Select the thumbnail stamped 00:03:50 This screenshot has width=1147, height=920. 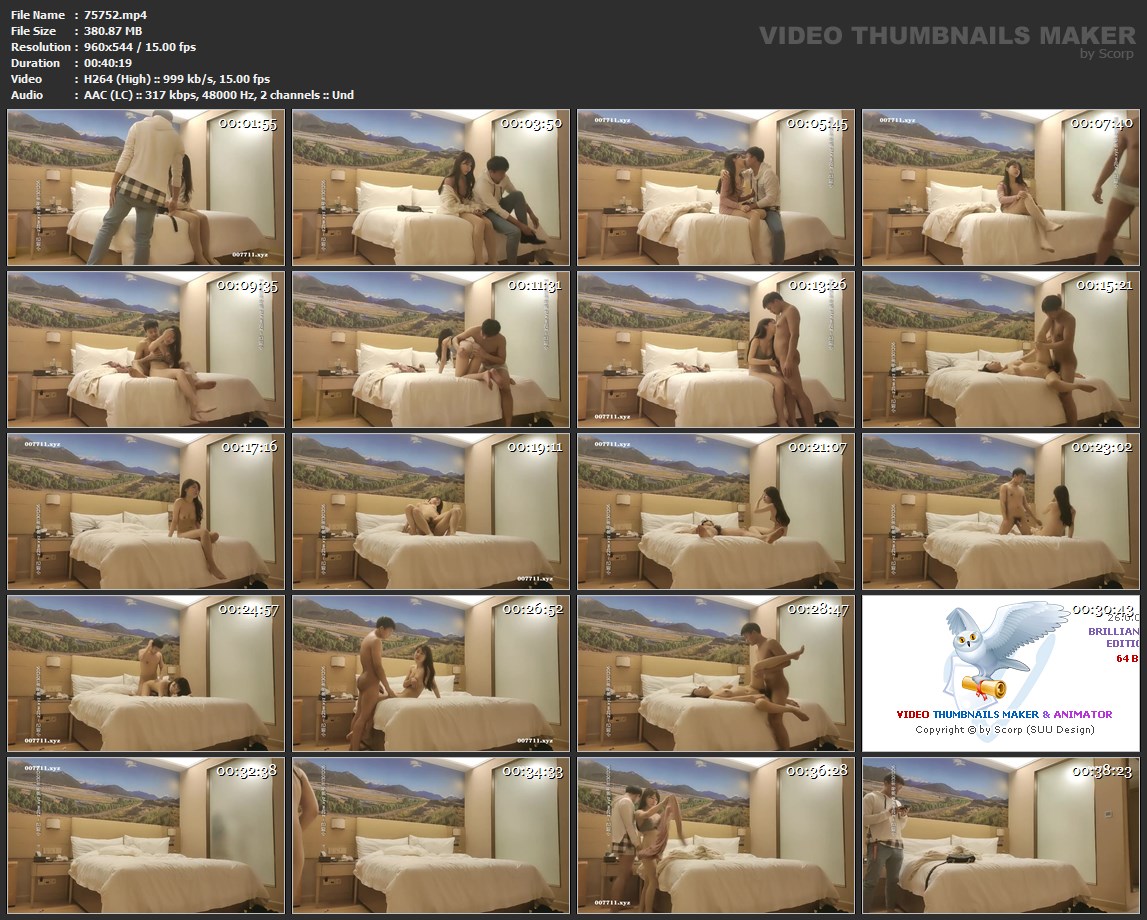431,187
